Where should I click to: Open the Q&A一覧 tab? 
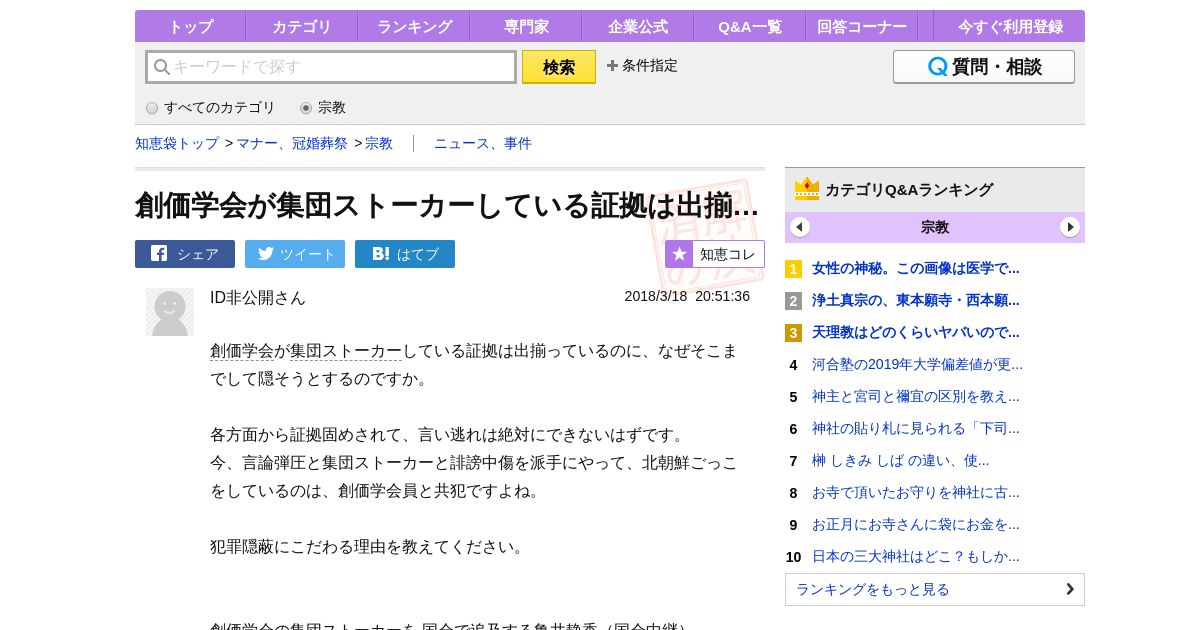(x=750, y=26)
